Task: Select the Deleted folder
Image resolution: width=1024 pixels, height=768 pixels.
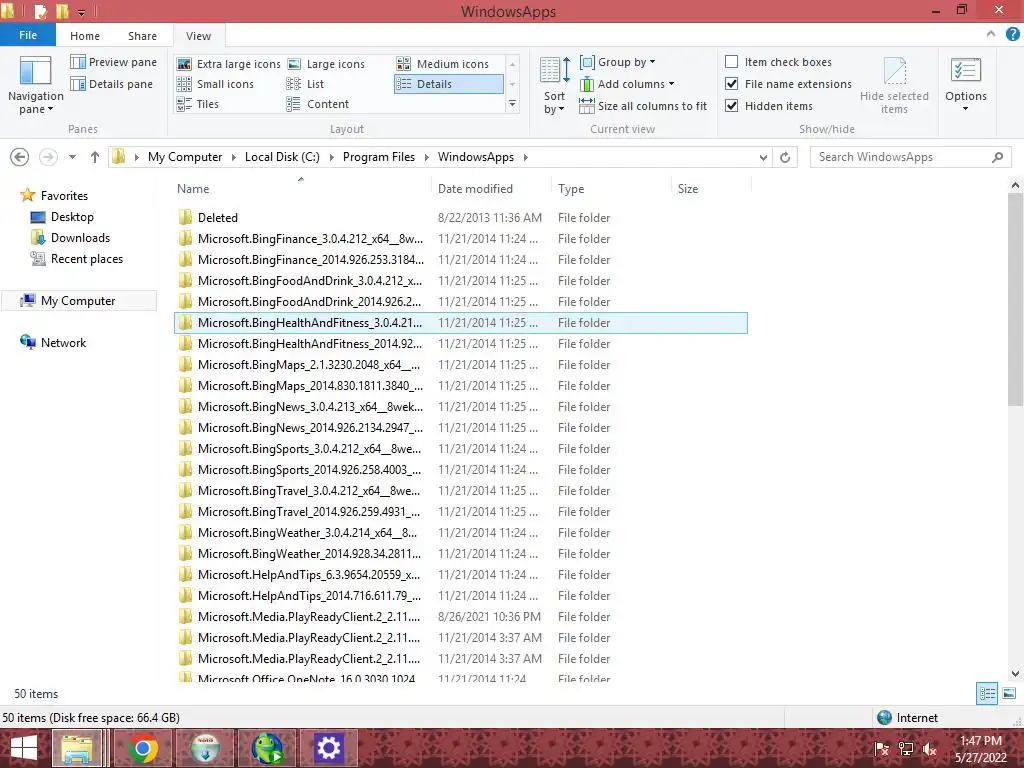Action: (x=460, y=217)
